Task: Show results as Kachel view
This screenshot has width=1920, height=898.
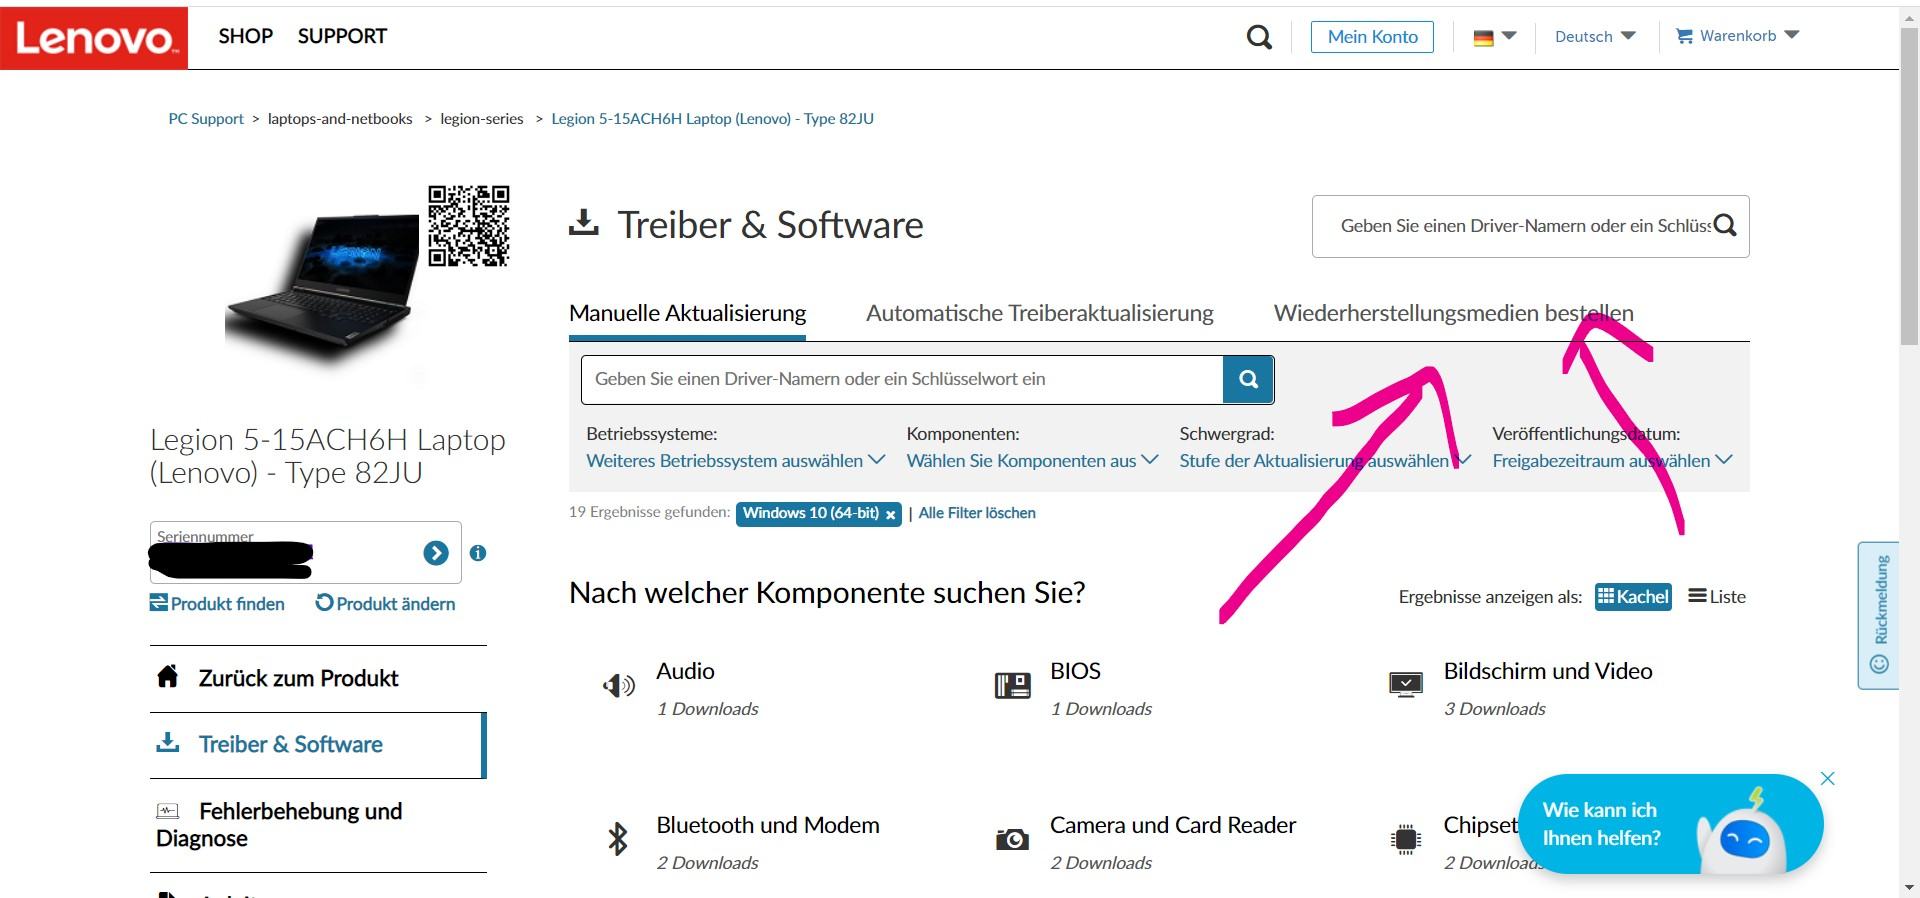Action: [x=1633, y=597]
